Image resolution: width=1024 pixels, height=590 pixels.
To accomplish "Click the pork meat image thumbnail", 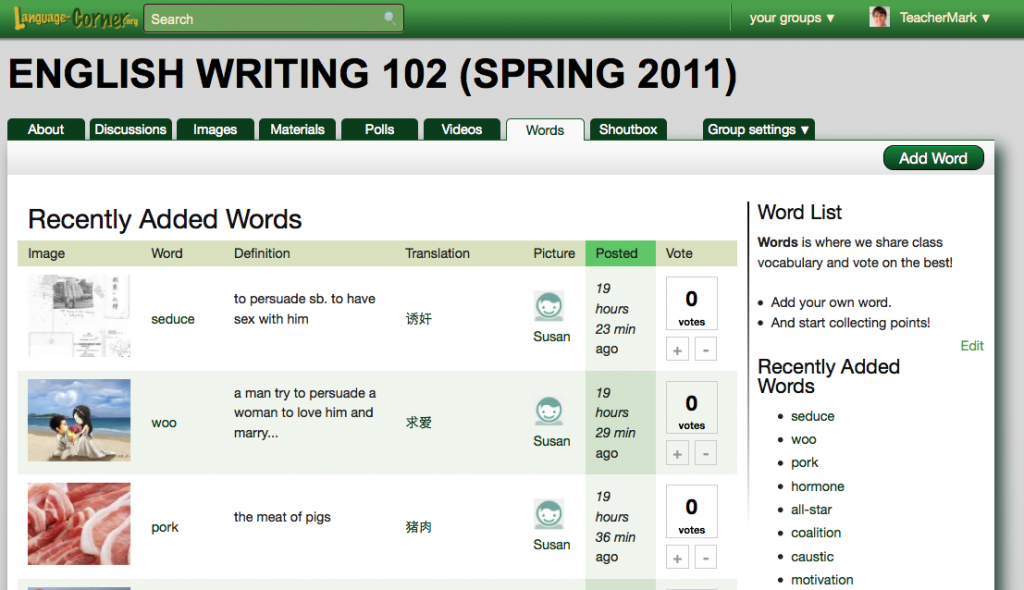I will pos(79,525).
